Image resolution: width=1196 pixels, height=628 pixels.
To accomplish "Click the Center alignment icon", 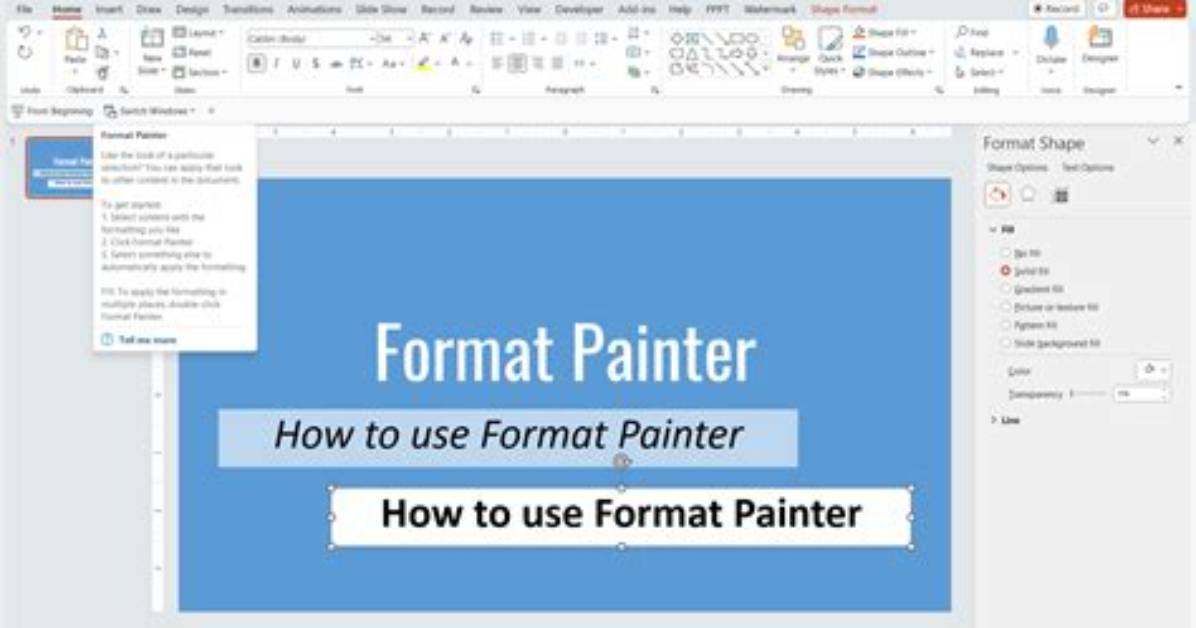I will tap(517, 64).
